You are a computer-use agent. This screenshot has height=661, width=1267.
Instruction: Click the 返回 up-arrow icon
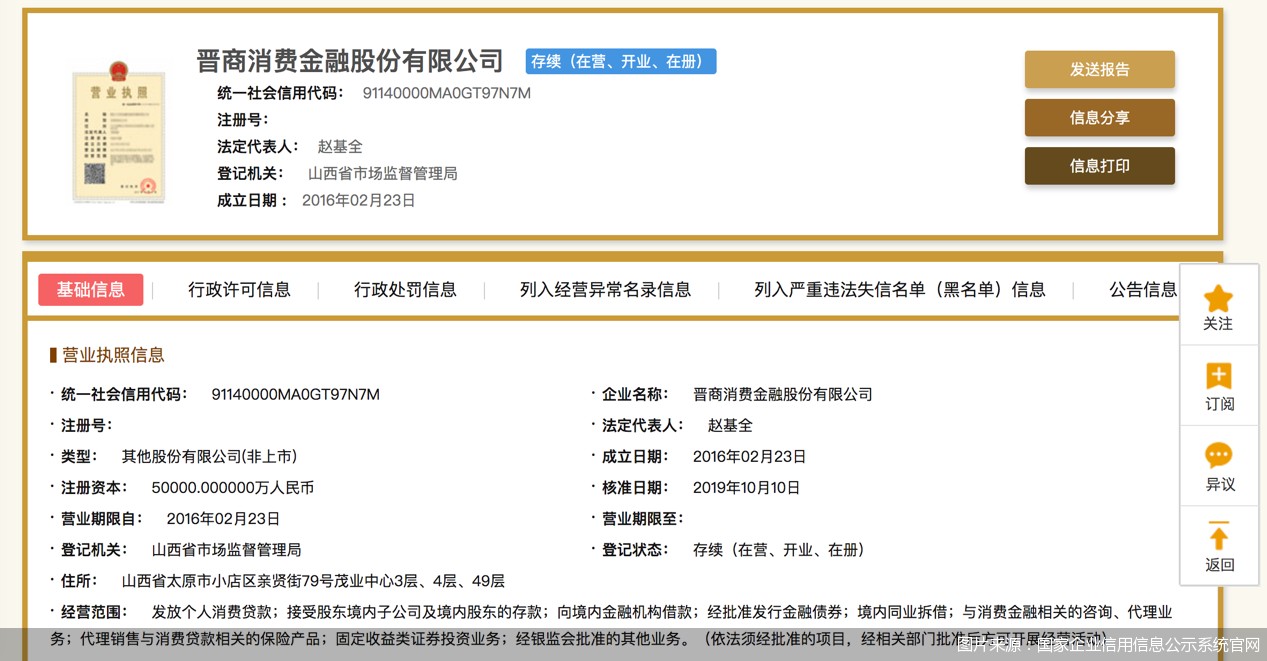[x=1218, y=536]
